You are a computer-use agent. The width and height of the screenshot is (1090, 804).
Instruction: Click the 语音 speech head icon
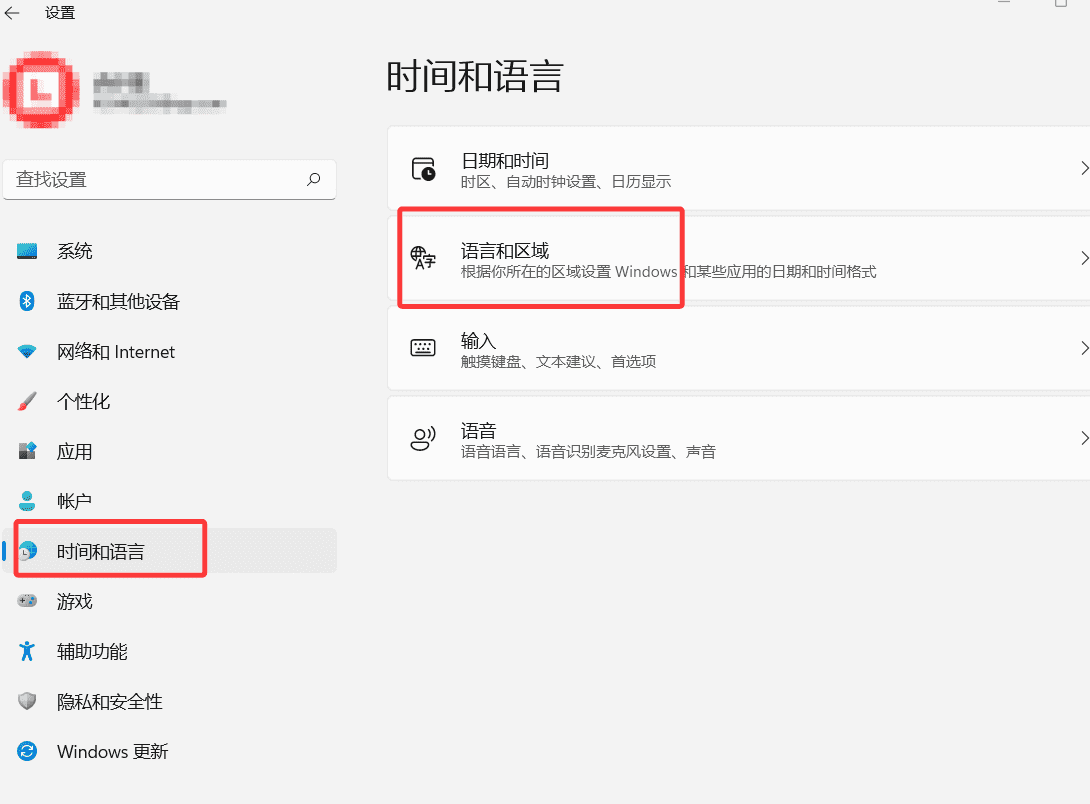click(x=423, y=438)
